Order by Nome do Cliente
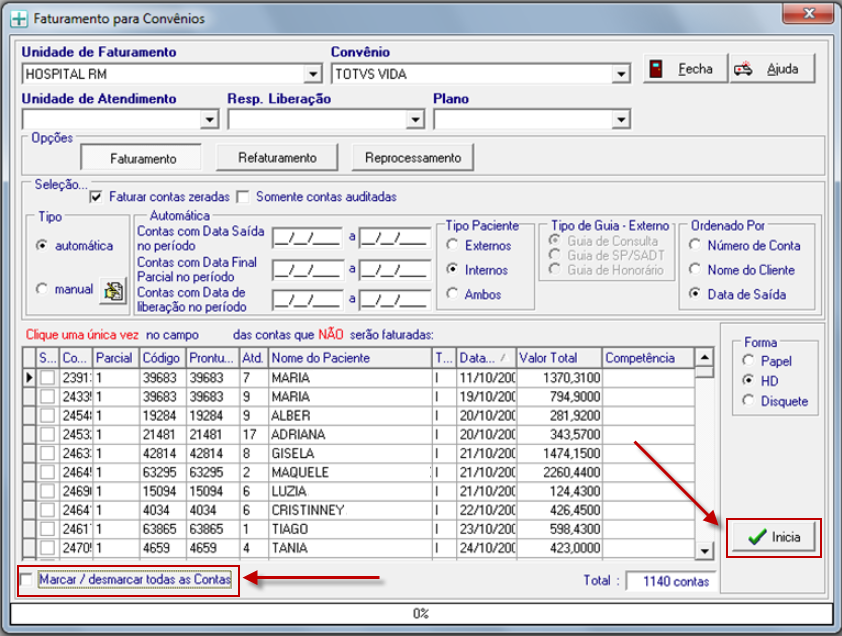Screen dimensions: 842x636 coord(695,269)
